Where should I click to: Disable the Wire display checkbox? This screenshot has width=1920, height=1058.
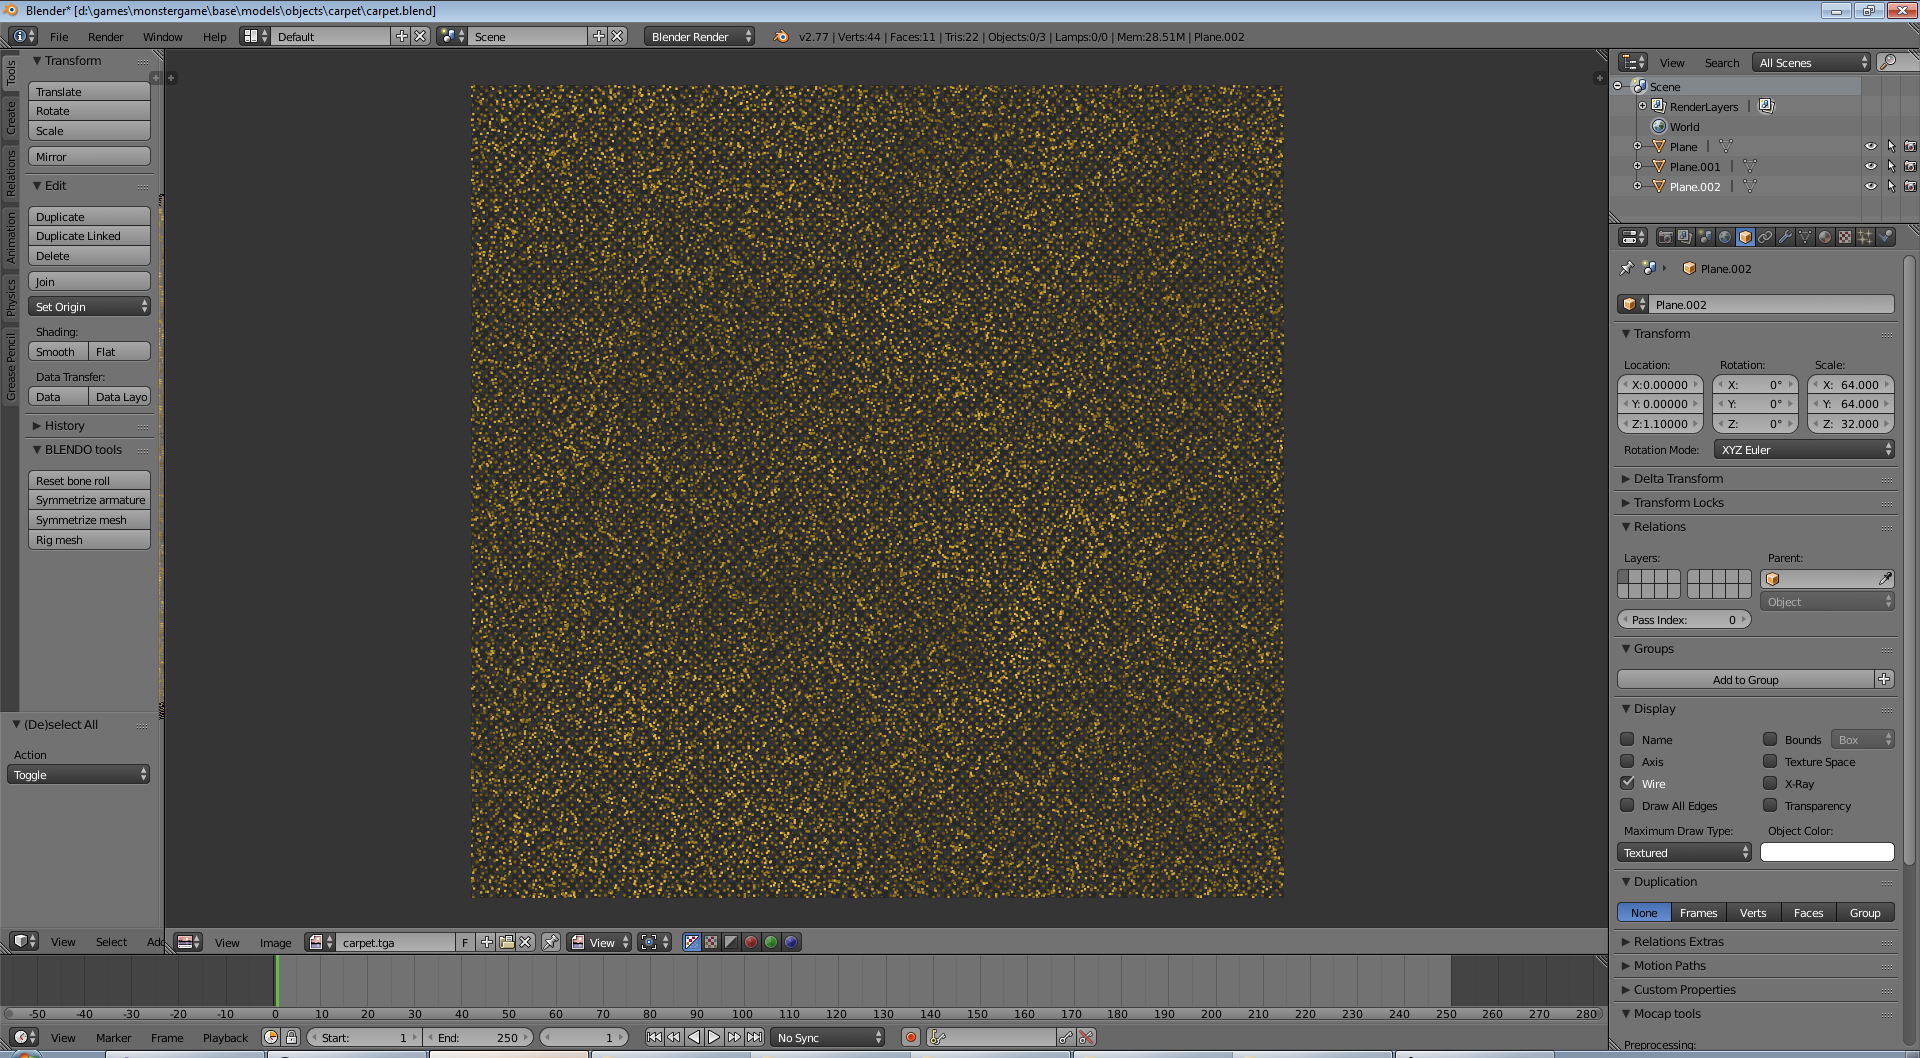click(x=1628, y=783)
